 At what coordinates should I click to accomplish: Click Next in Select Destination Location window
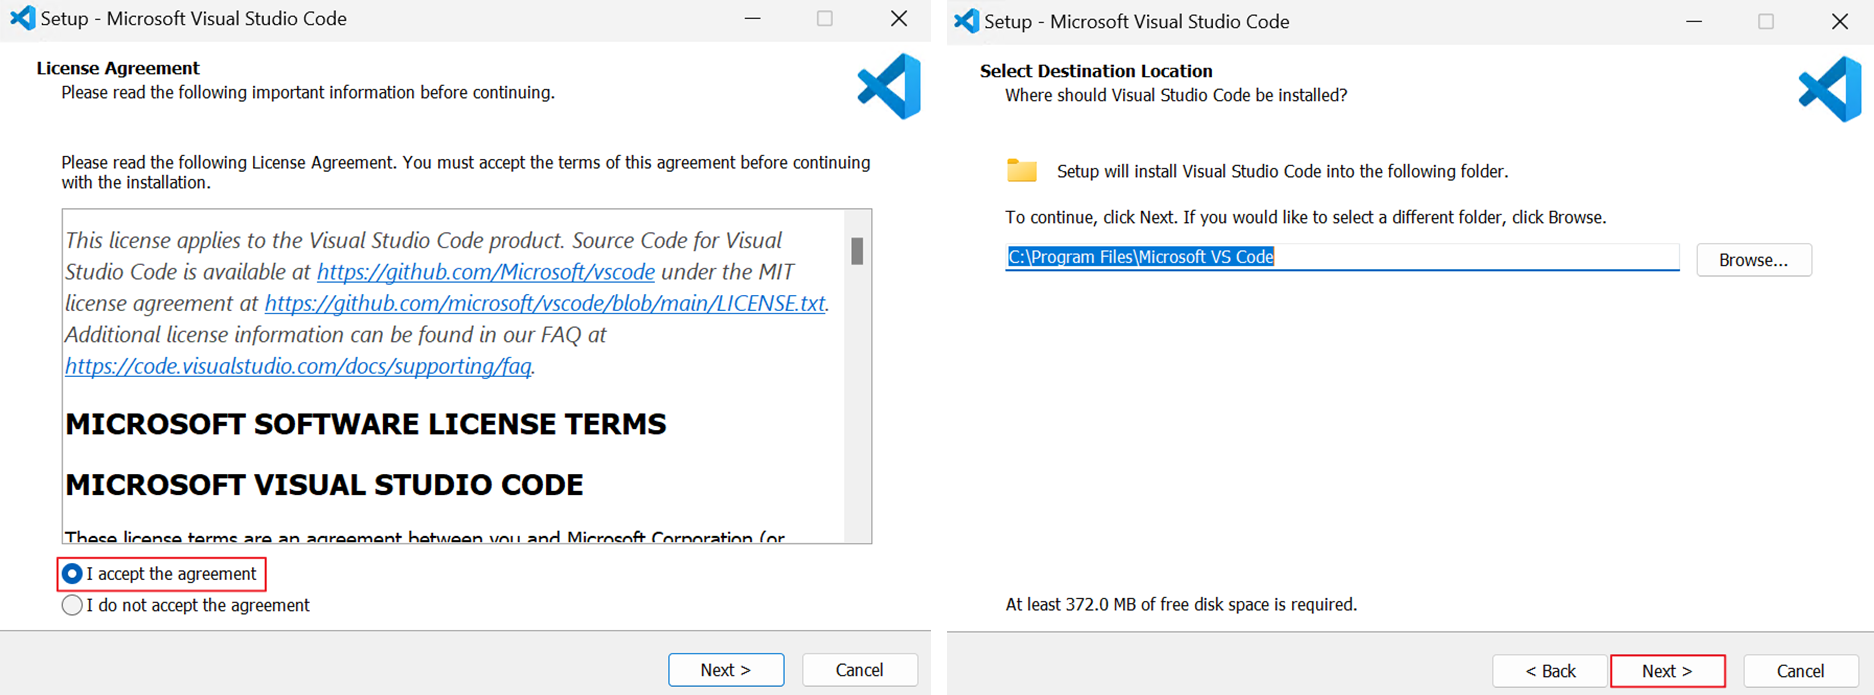pyautogui.click(x=1667, y=671)
